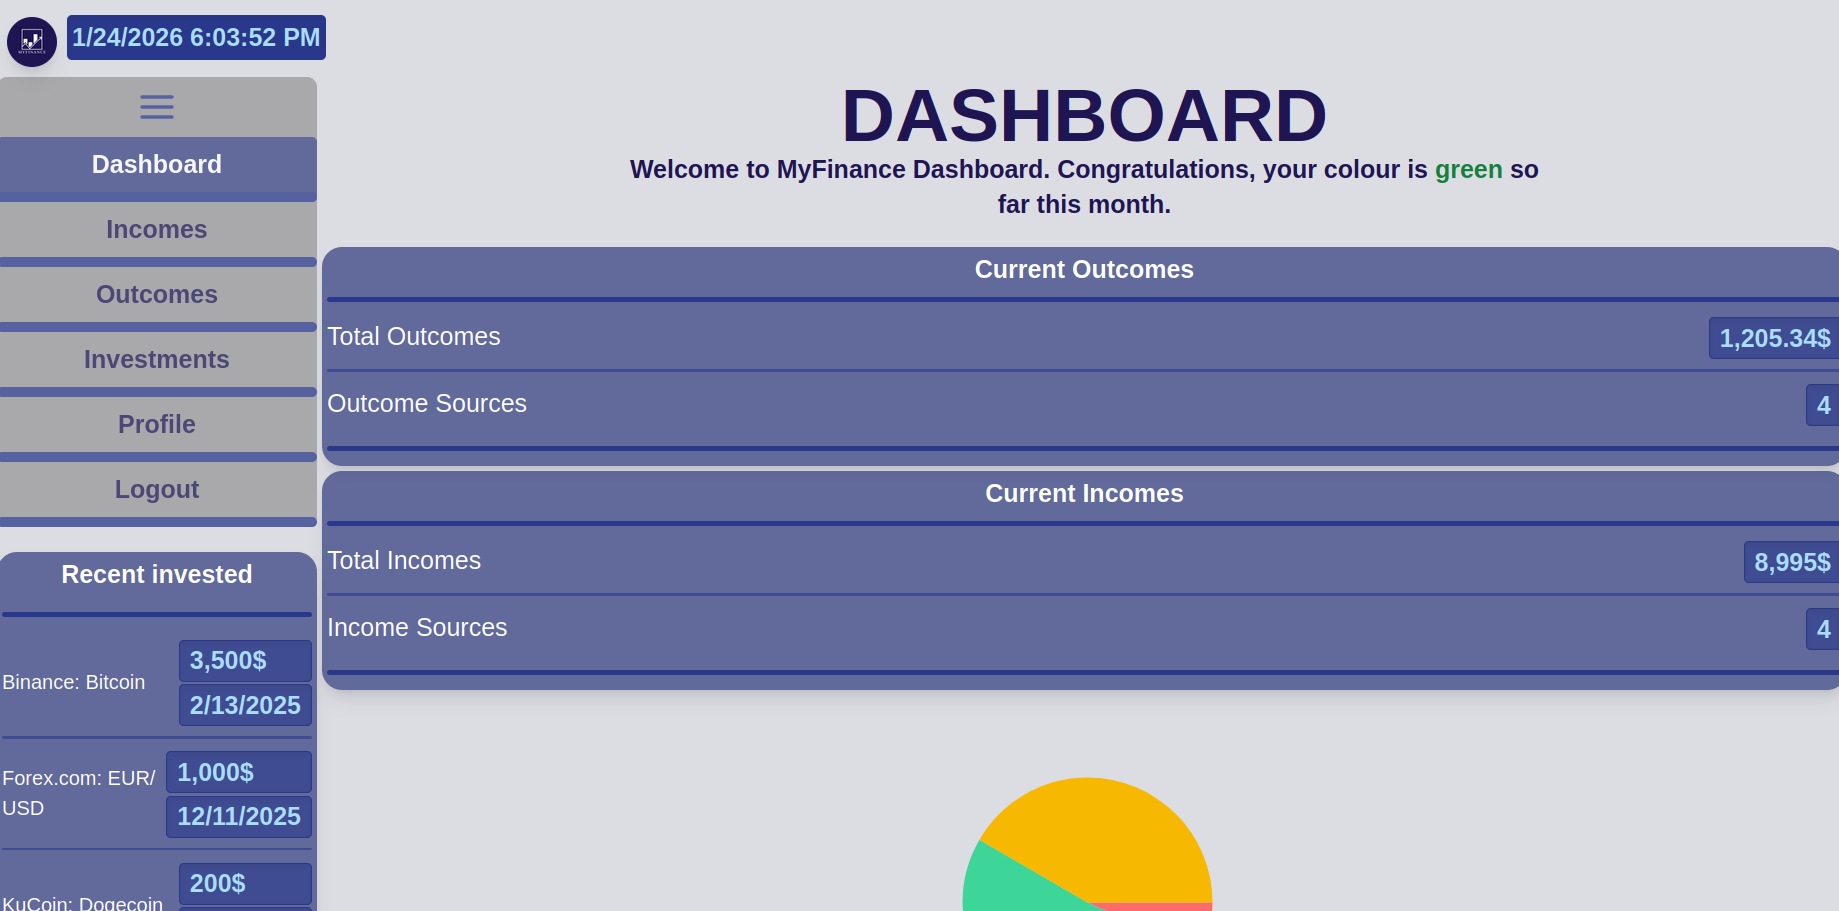The width and height of the screenshot is (1839, 911).
Task: Select the Forex.com 1,000$ amount
Action: coord(238,773)
